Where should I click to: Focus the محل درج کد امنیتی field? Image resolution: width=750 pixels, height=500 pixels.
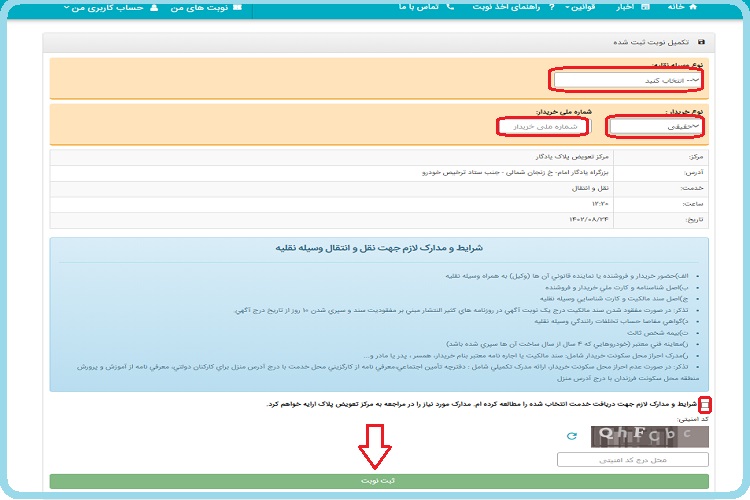pos(633,460)
